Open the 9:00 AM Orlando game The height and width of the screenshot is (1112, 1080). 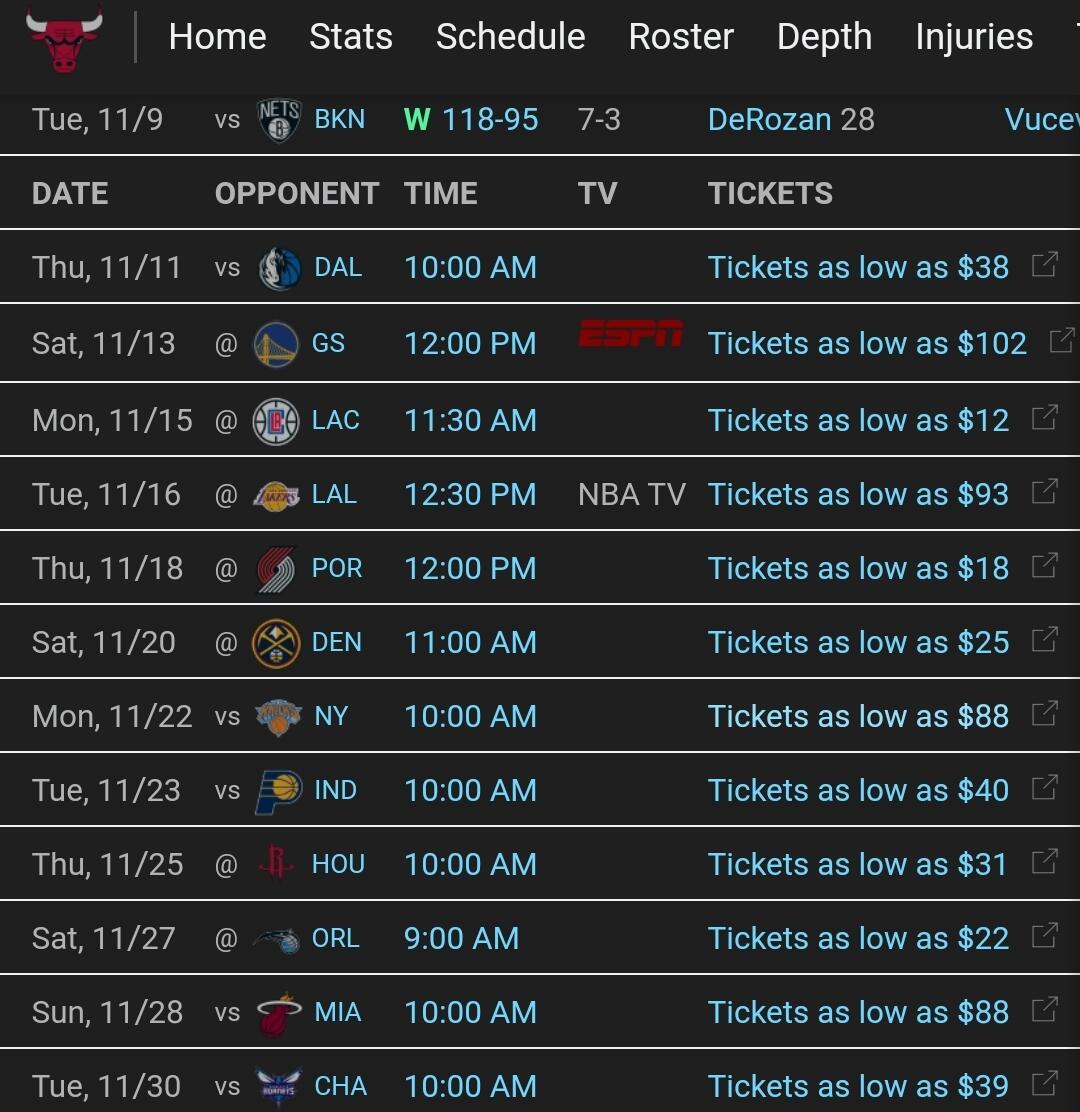click(x=461, y=939)
